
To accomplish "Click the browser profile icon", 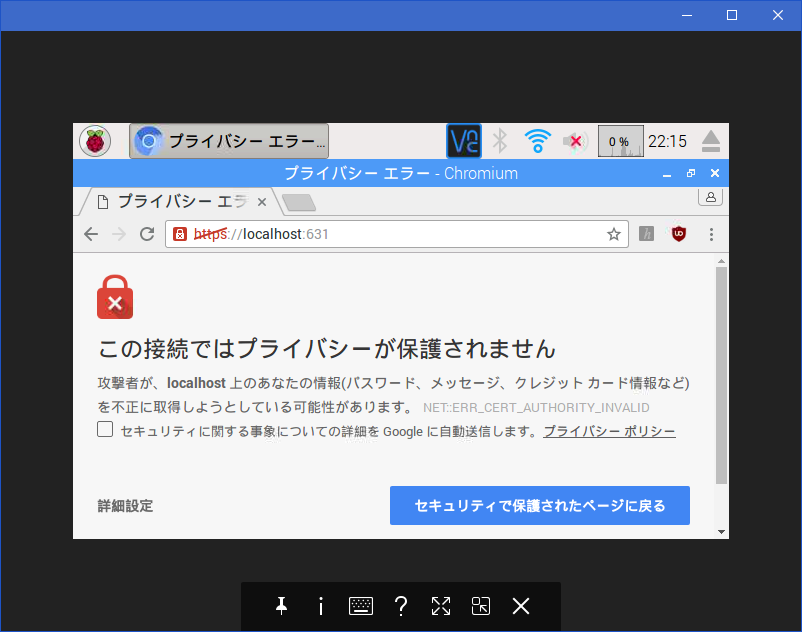I will click(710, 197).
